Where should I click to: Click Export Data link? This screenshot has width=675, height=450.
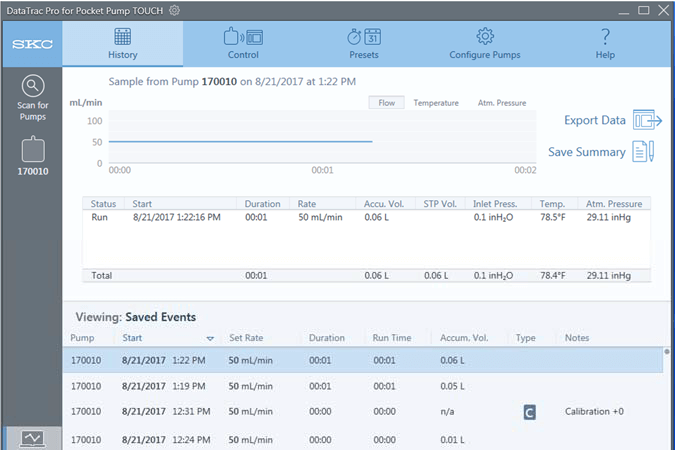[x=594, y=120]
